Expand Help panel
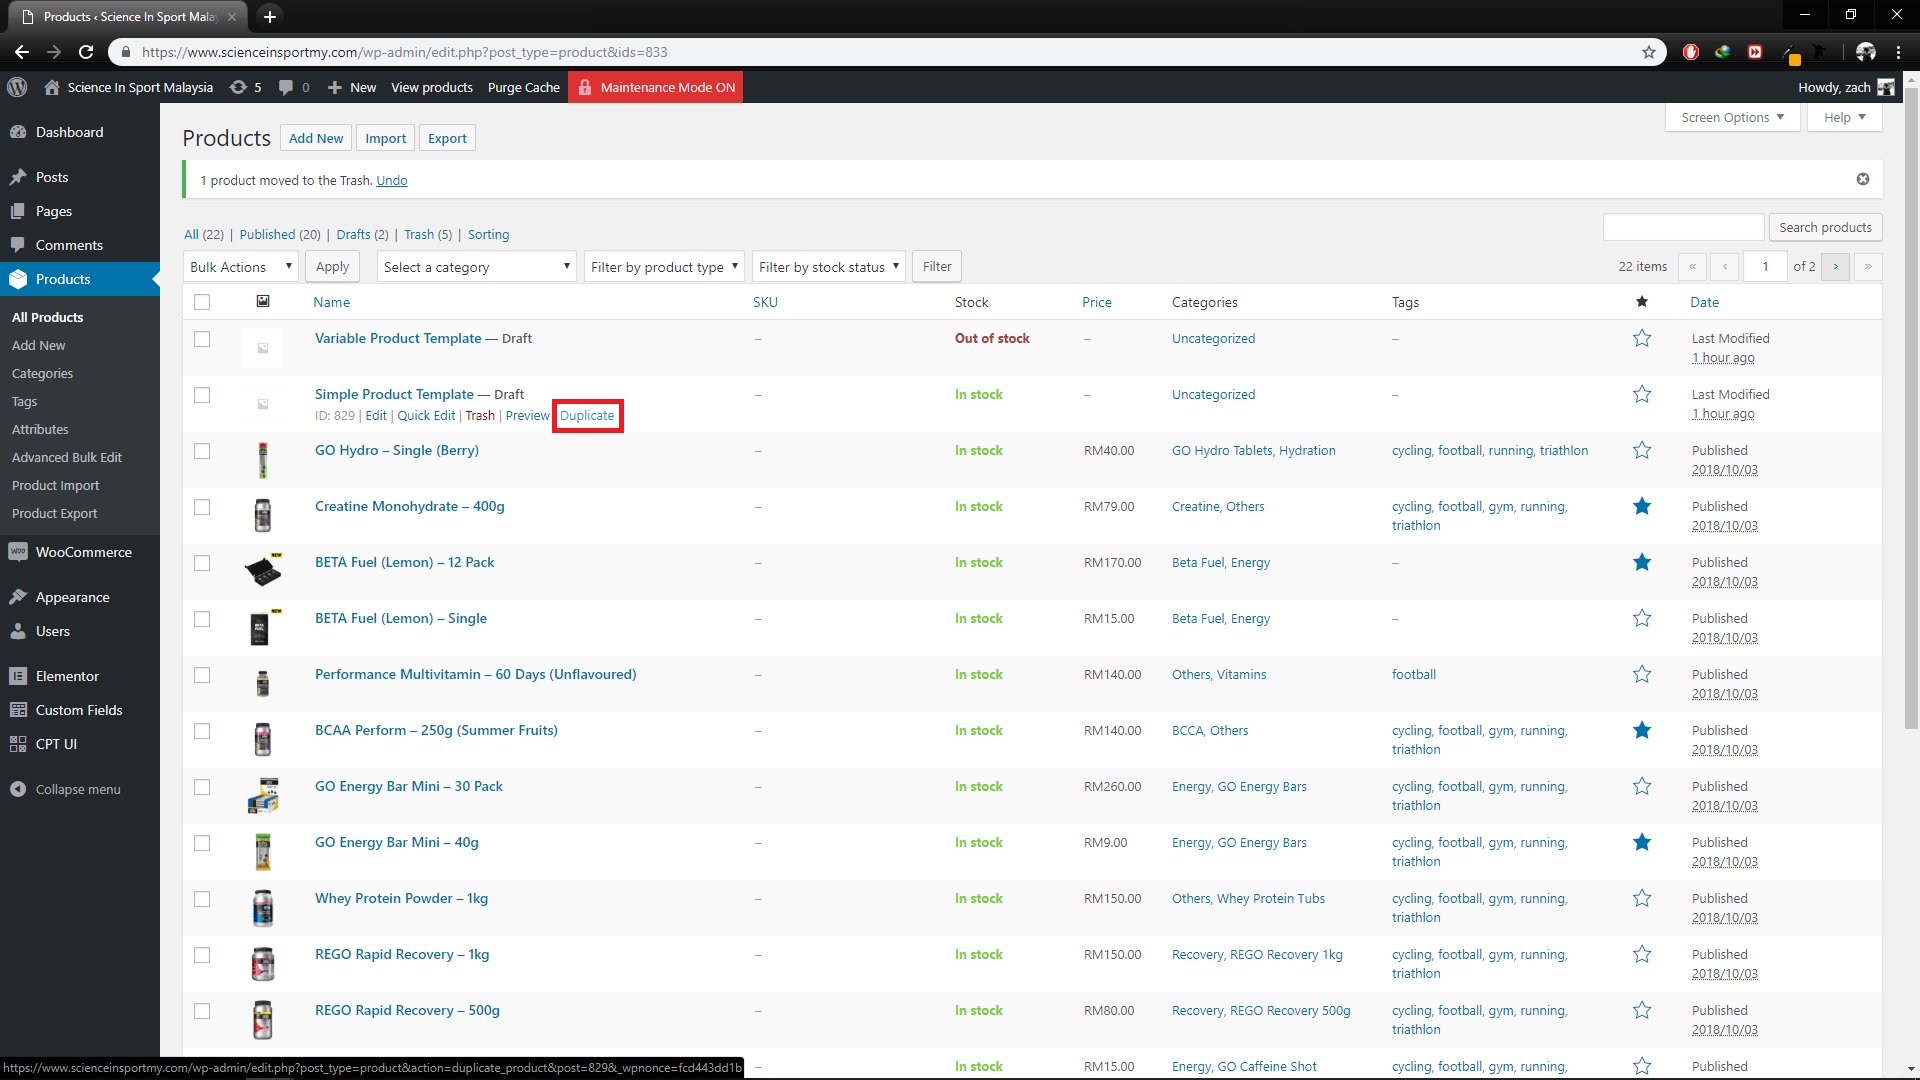The height and width of the screenshot is (1080, 1920). click(1844, 117)
